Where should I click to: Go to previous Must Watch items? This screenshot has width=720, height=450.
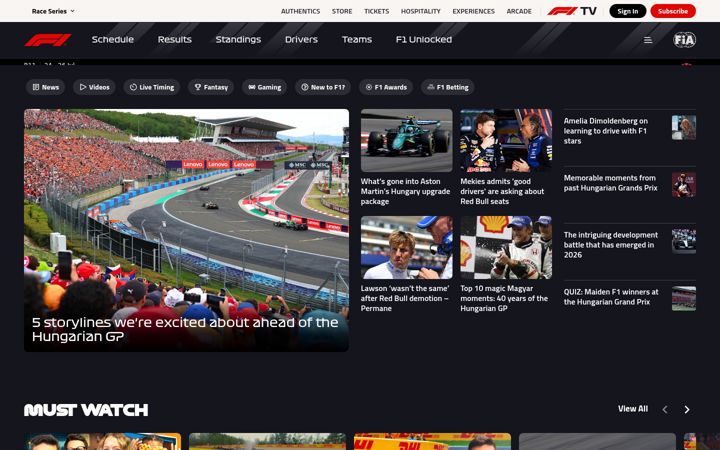(665, 410)
